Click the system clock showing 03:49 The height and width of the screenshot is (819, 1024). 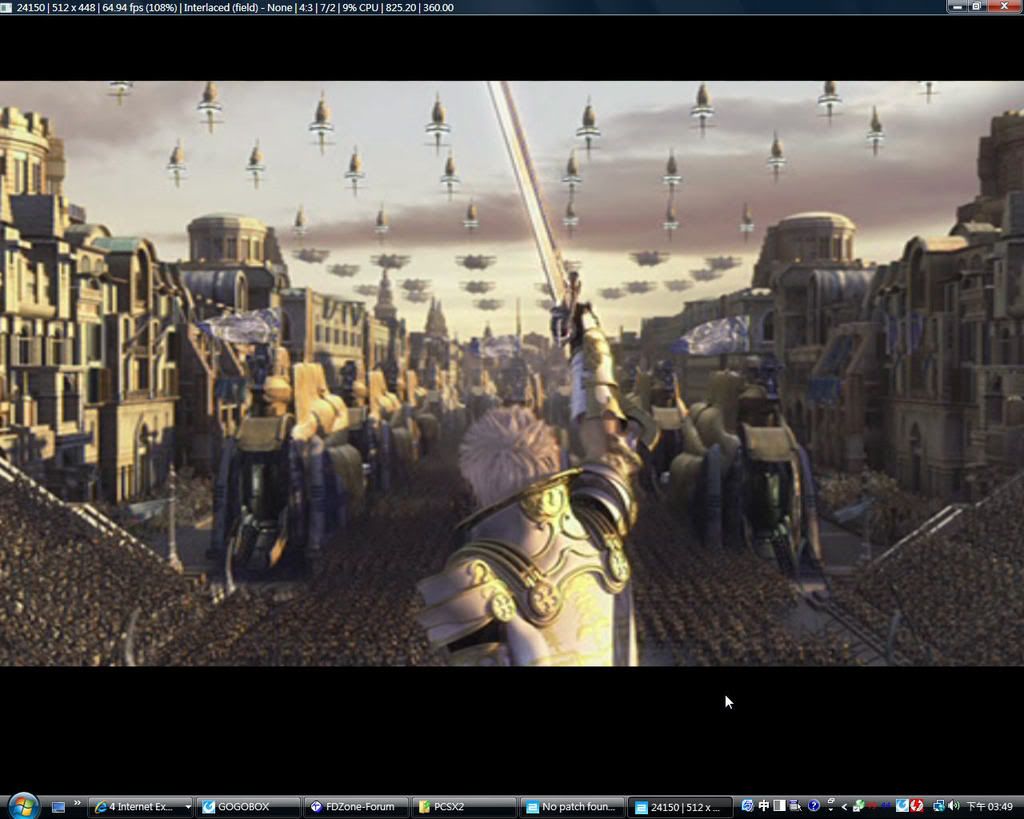(x=989, y=806)
